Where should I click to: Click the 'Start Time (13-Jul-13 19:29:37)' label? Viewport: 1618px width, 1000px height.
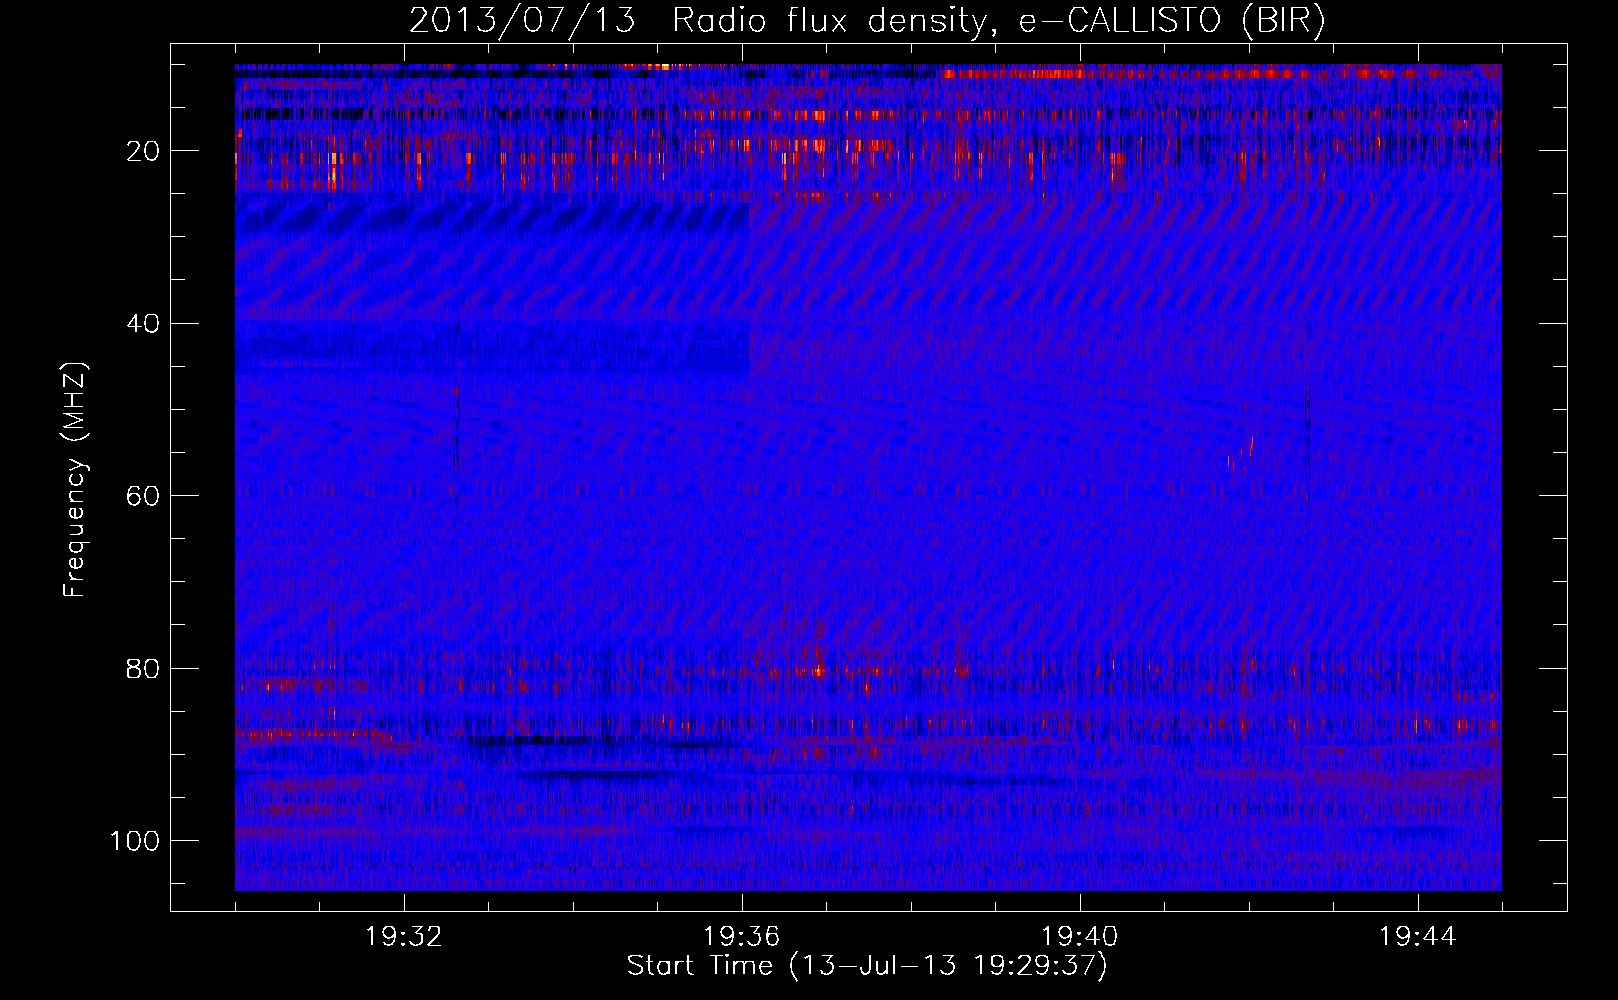pyautogui.click(x=867, y=966)
